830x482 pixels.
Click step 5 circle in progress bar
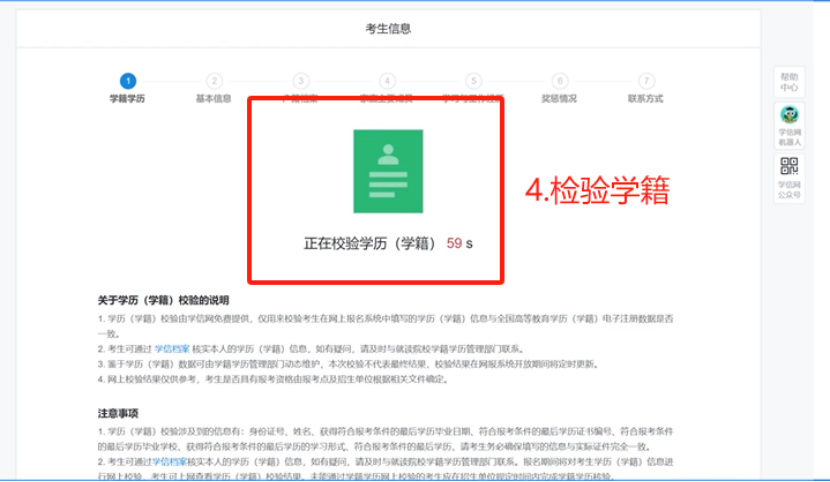pos(473,81)
